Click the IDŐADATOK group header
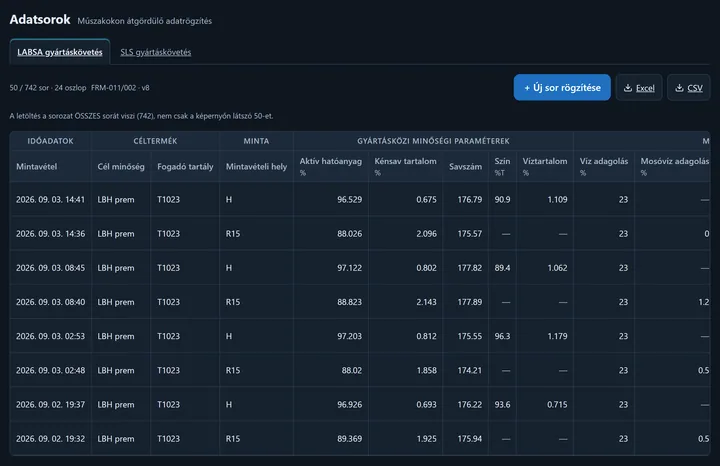 (51, 141)
